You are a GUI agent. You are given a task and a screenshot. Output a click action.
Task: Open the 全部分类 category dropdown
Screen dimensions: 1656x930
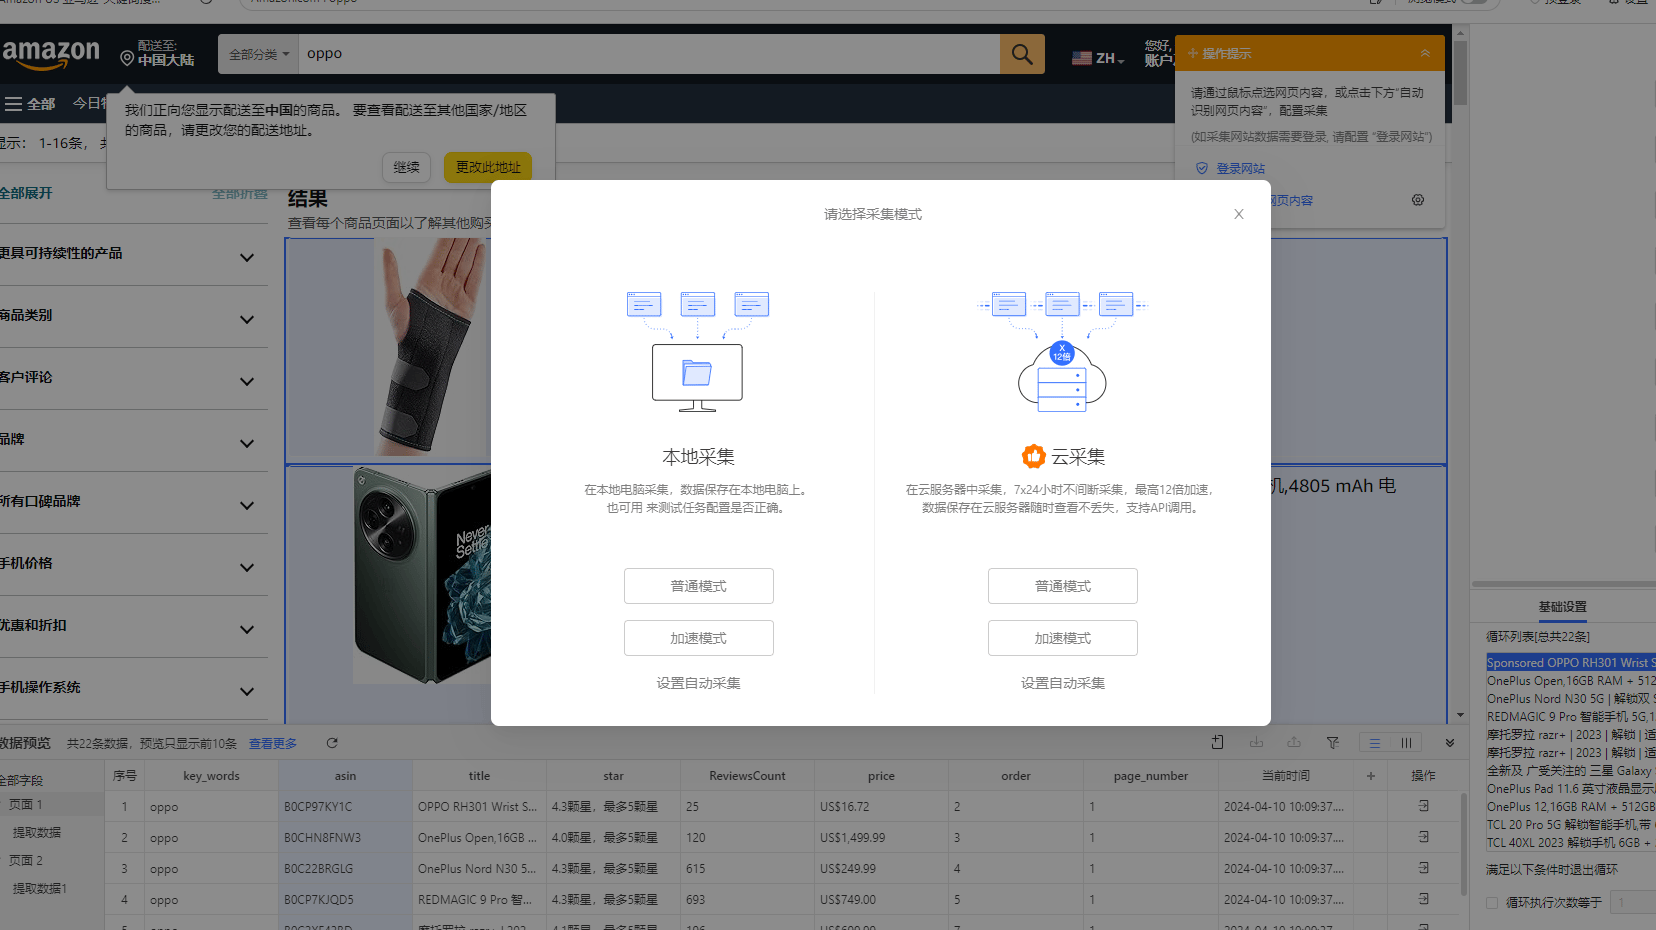(x=258, y=54)
